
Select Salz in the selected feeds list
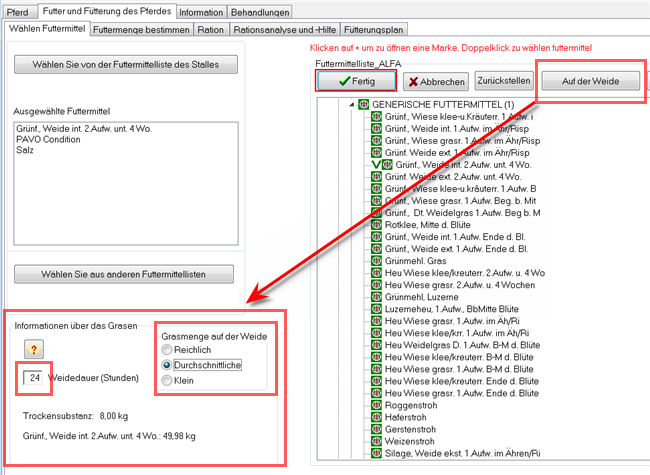(x=25, y=150)
